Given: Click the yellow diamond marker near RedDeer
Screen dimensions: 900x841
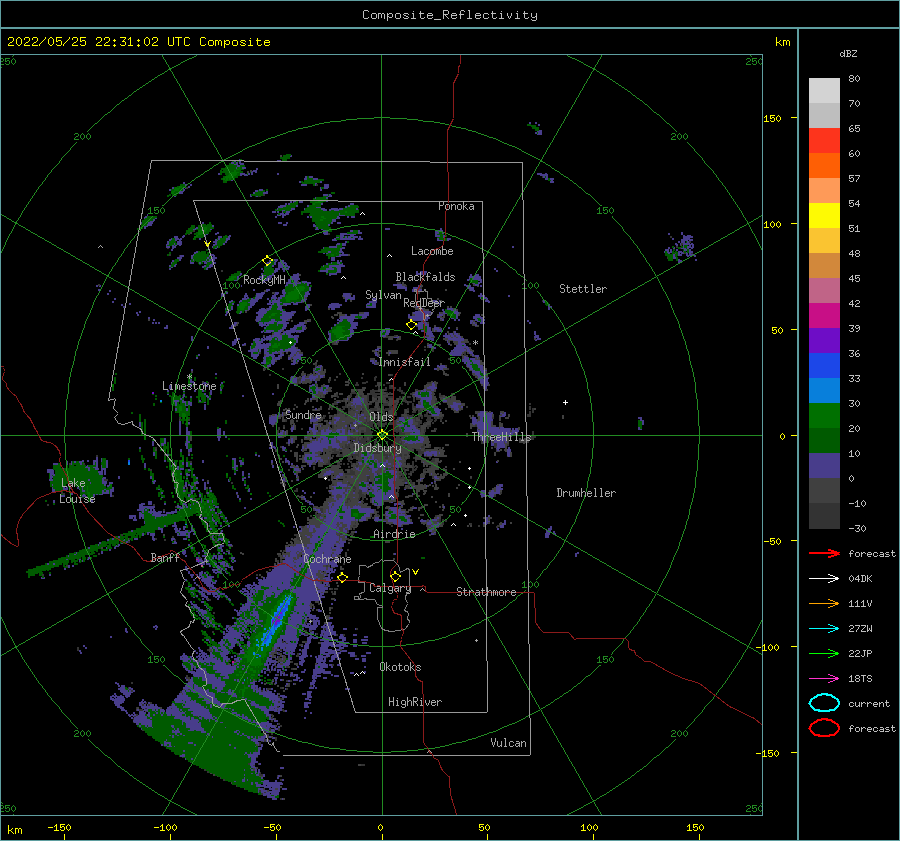Looking at the screenshot, I should point(412,325).
